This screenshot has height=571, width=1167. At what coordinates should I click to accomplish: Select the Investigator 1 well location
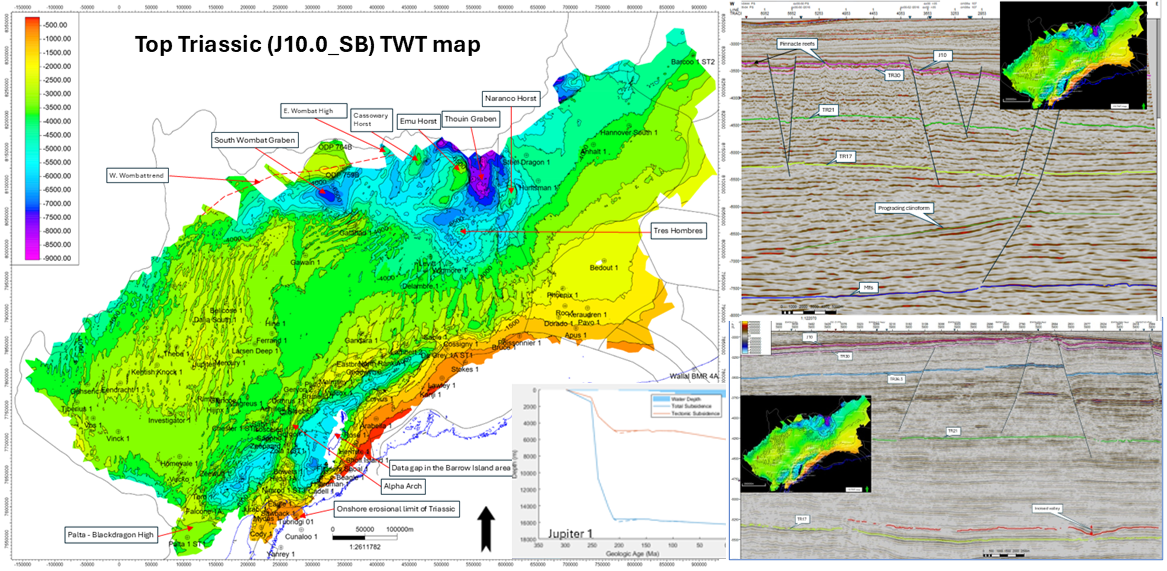pyautogui.click(x=168, y=421)
